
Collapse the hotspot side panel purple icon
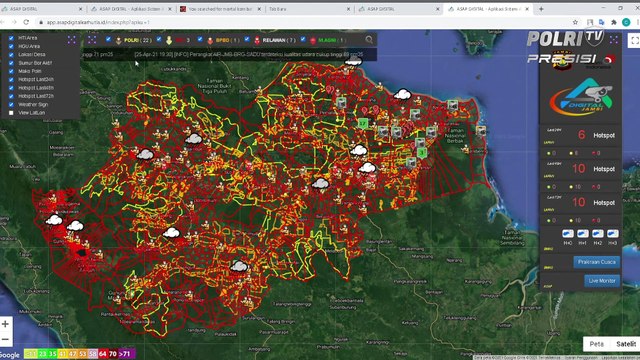pyautogui.click(x=614, y=40)
